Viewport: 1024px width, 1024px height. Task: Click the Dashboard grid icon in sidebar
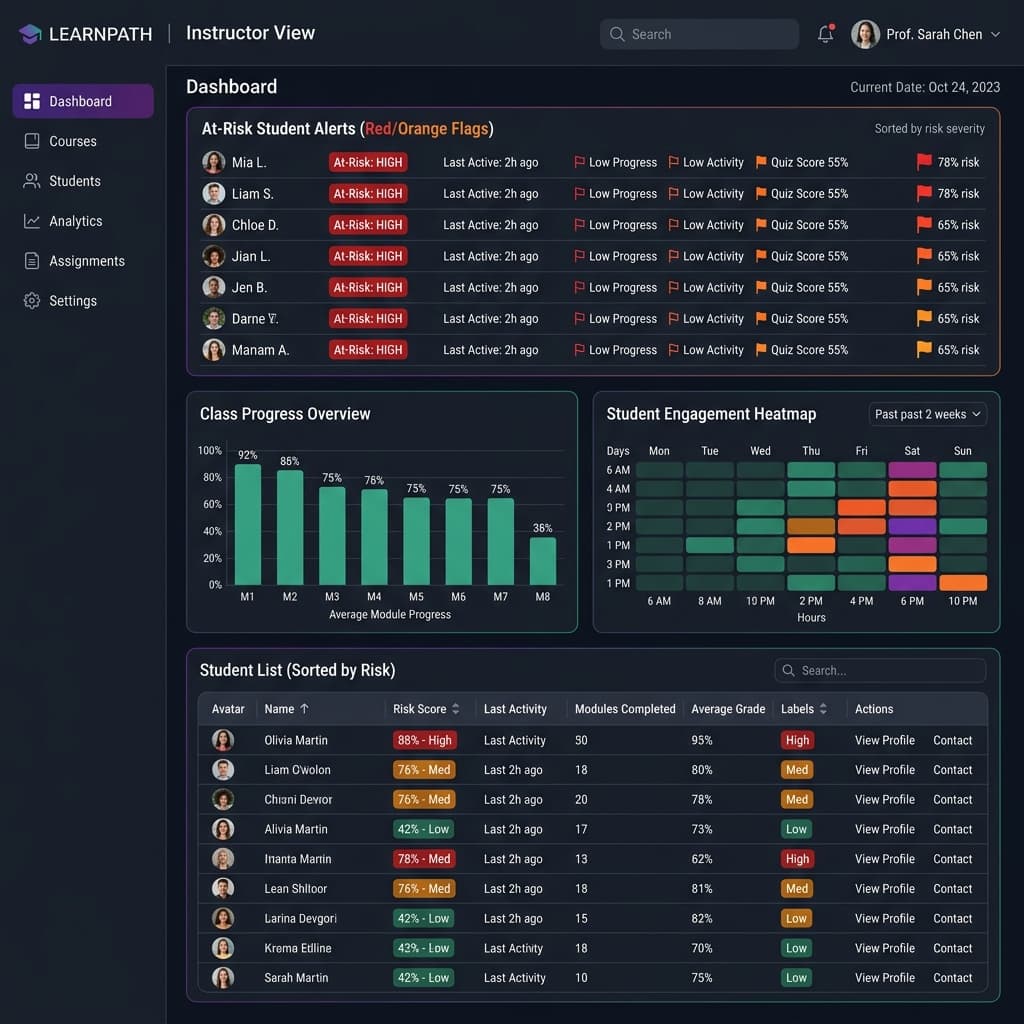click(32, 101)
